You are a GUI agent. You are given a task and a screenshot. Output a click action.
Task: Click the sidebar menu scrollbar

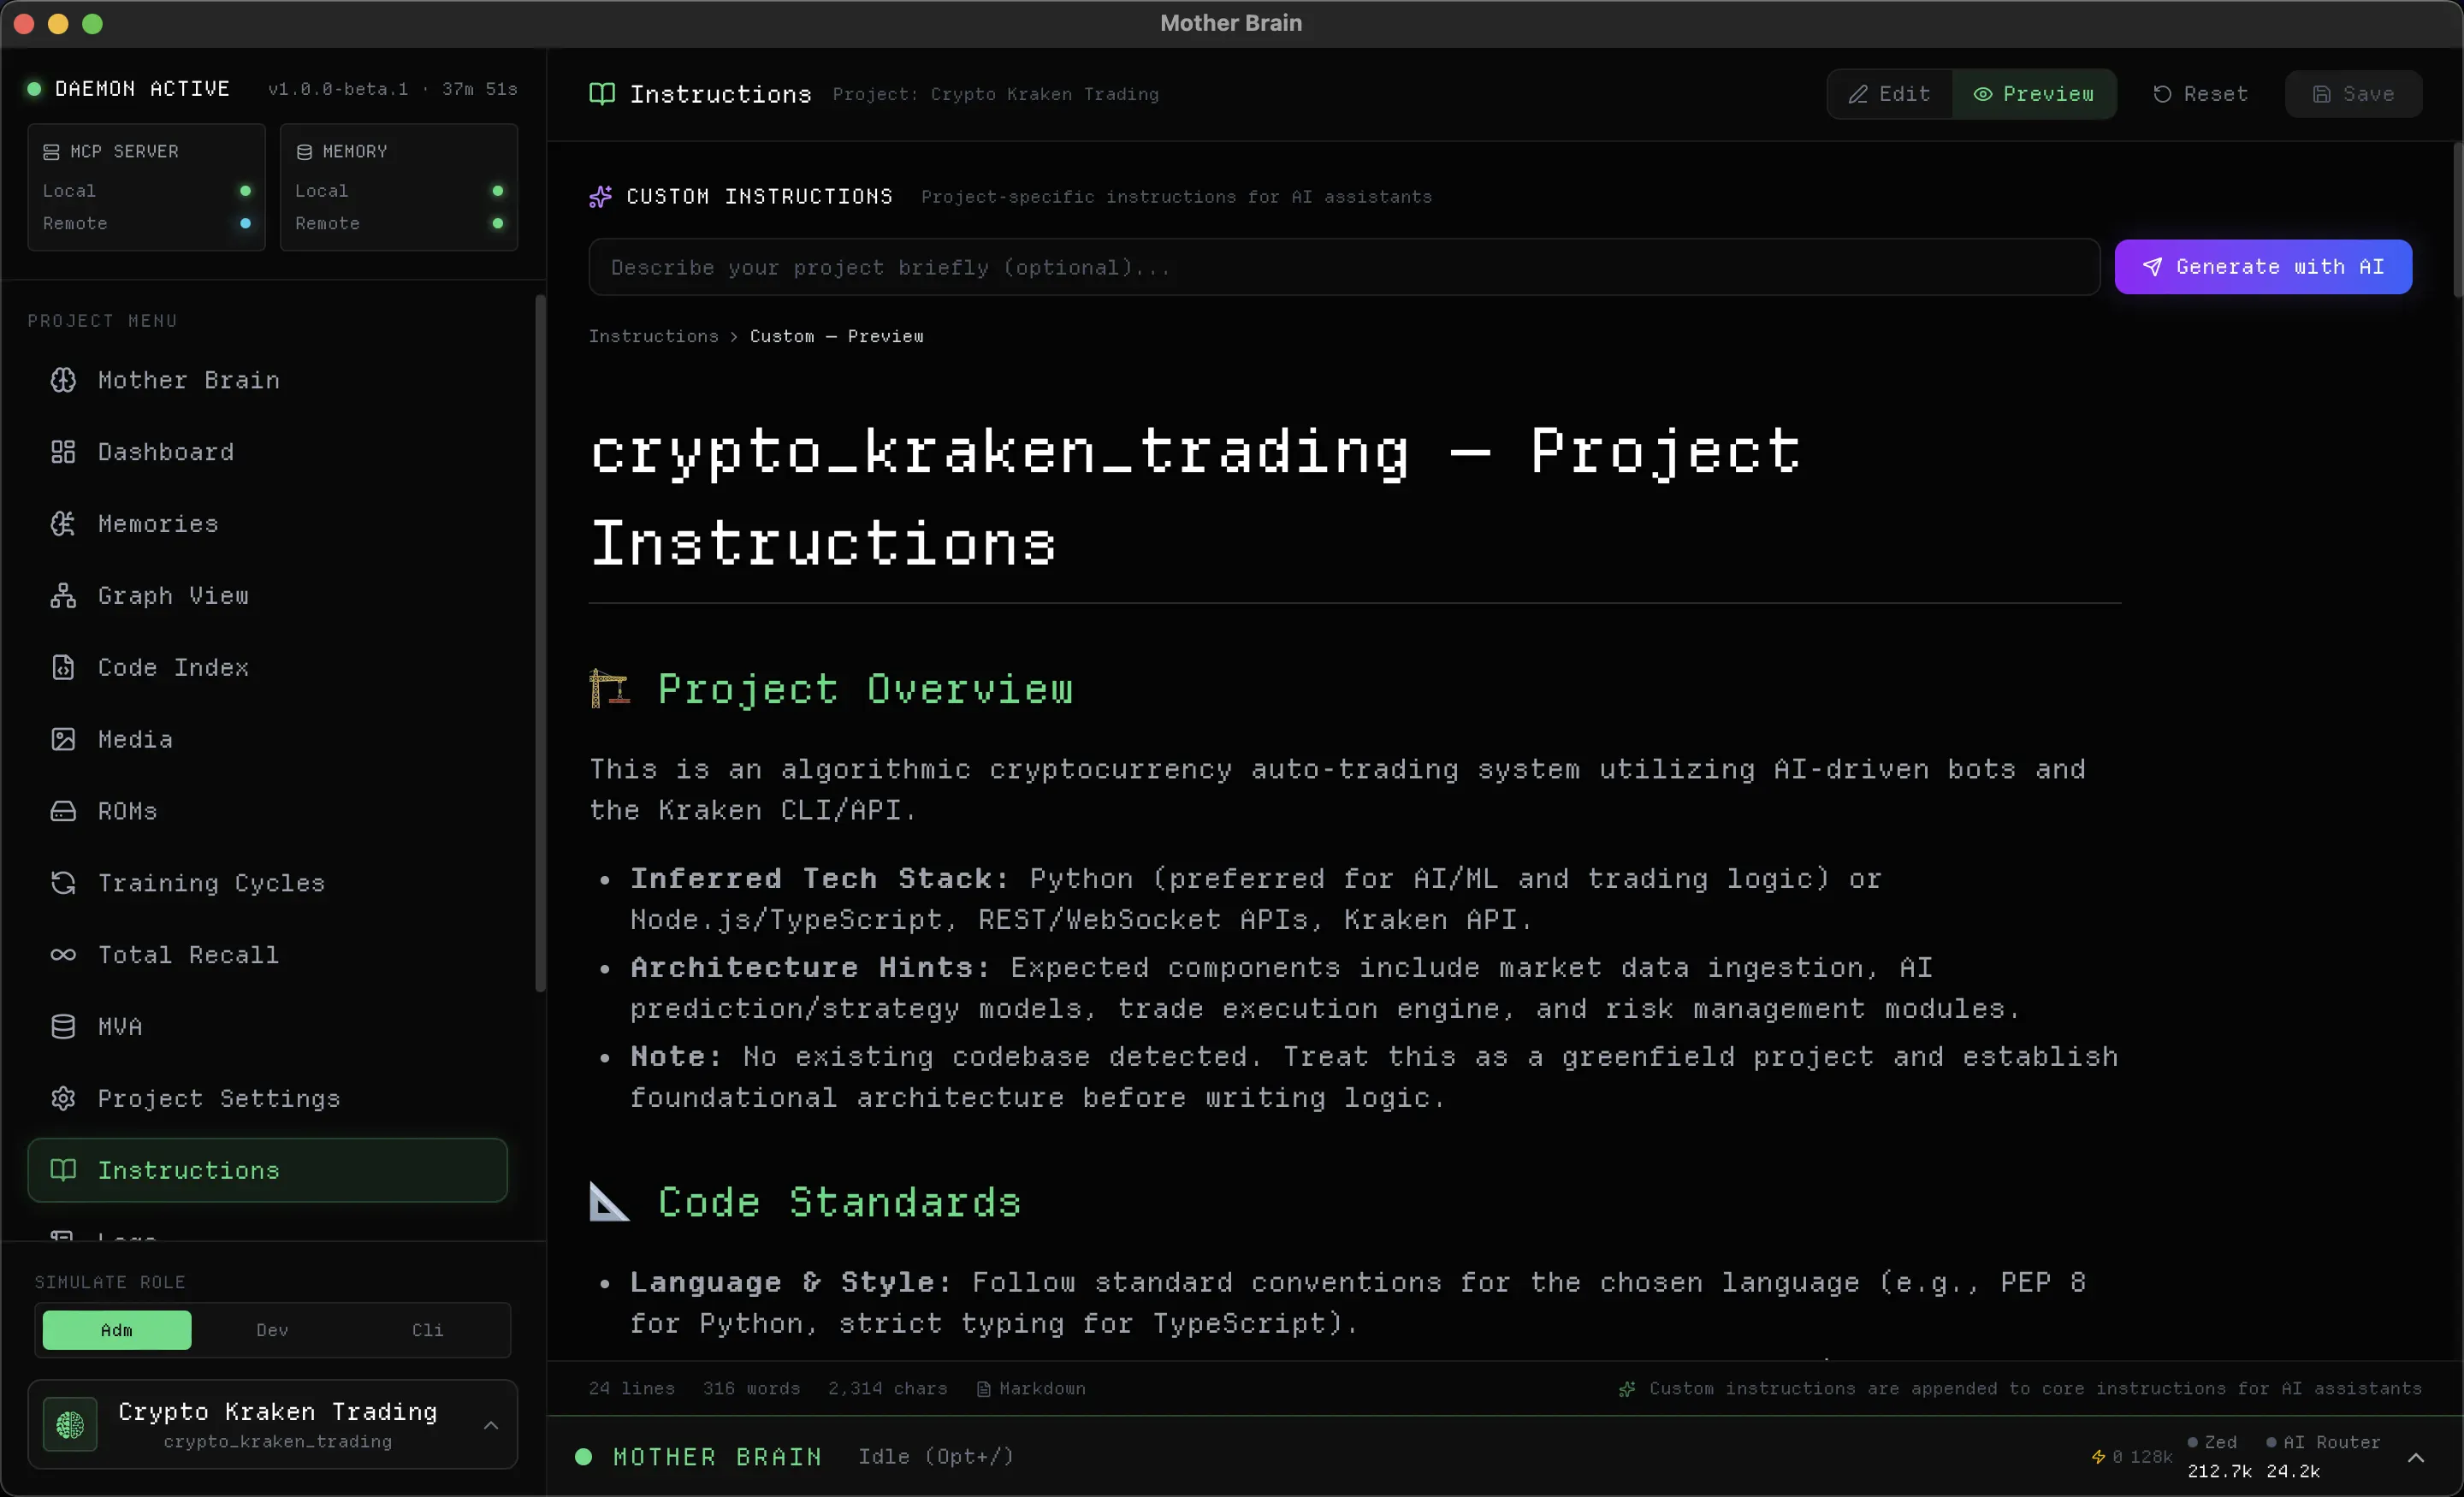pos(541,643)
